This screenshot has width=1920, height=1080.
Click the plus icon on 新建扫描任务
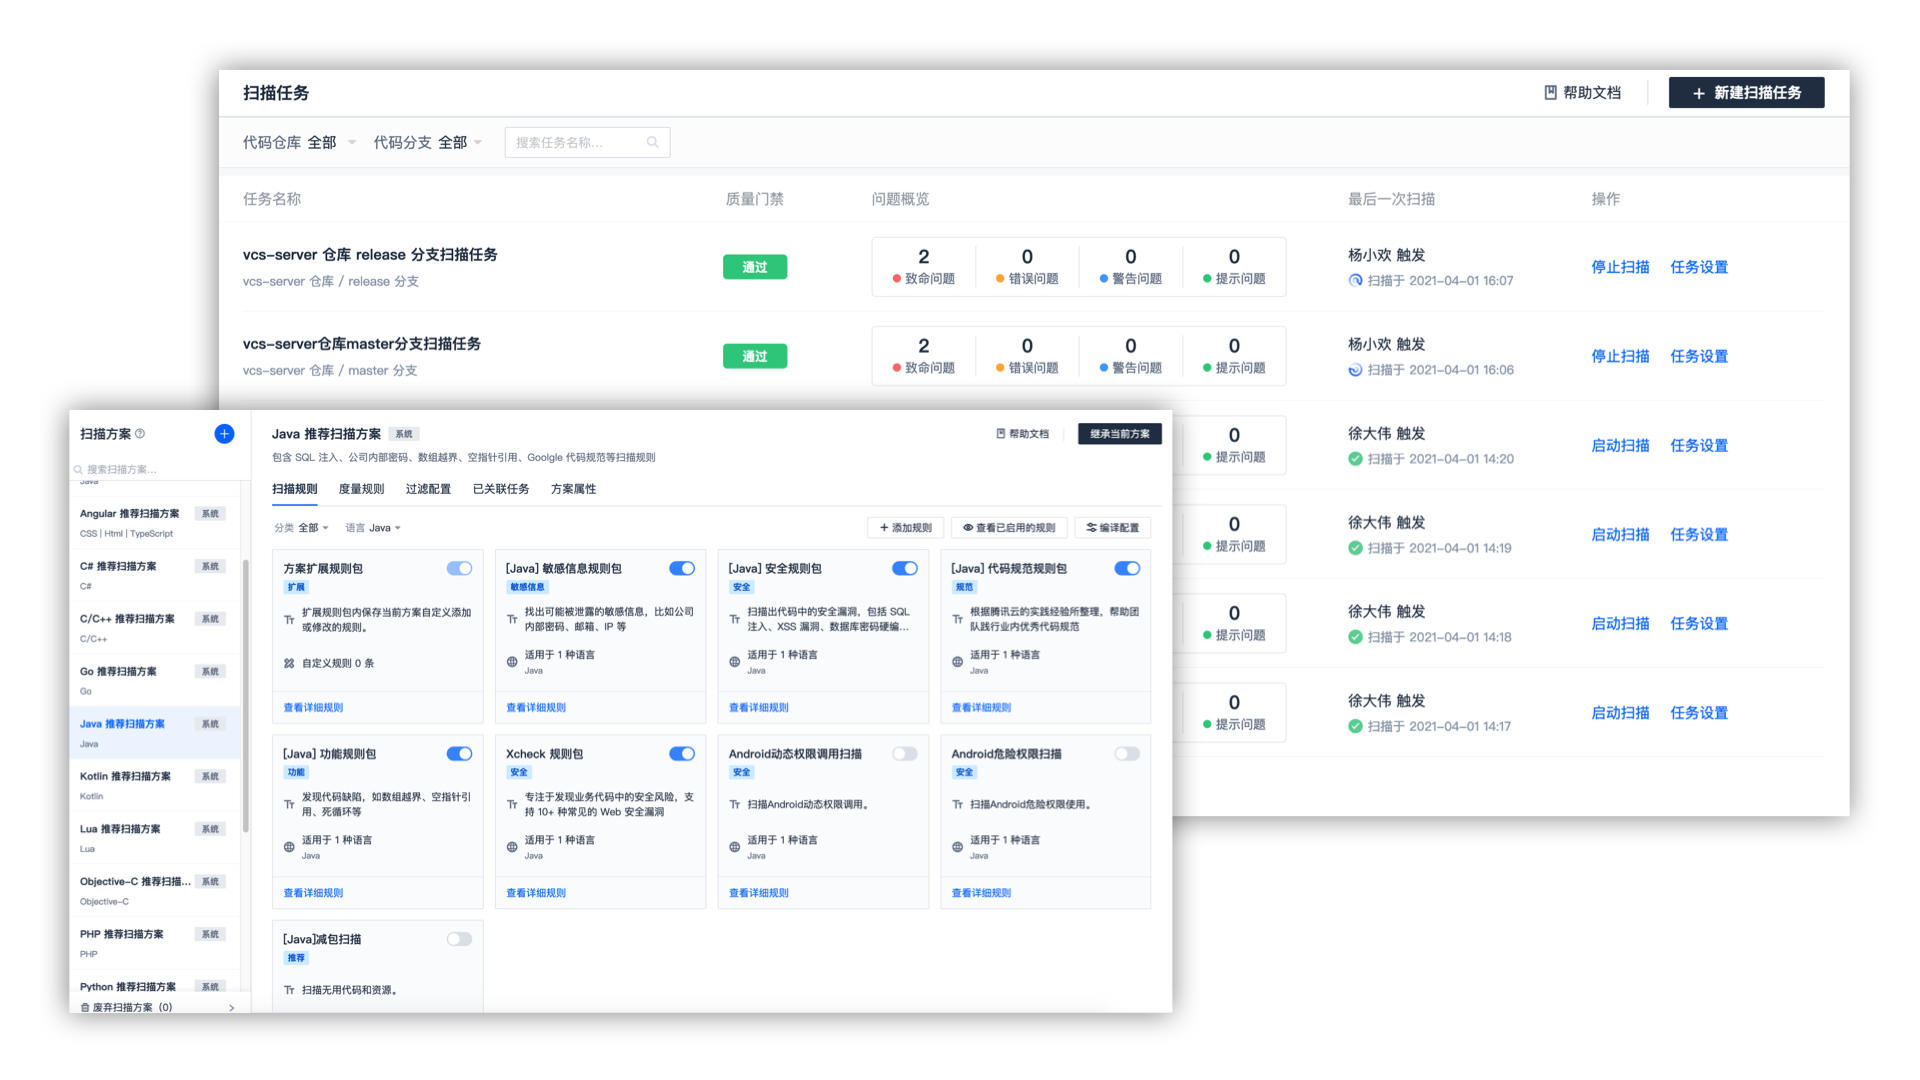1698,93
